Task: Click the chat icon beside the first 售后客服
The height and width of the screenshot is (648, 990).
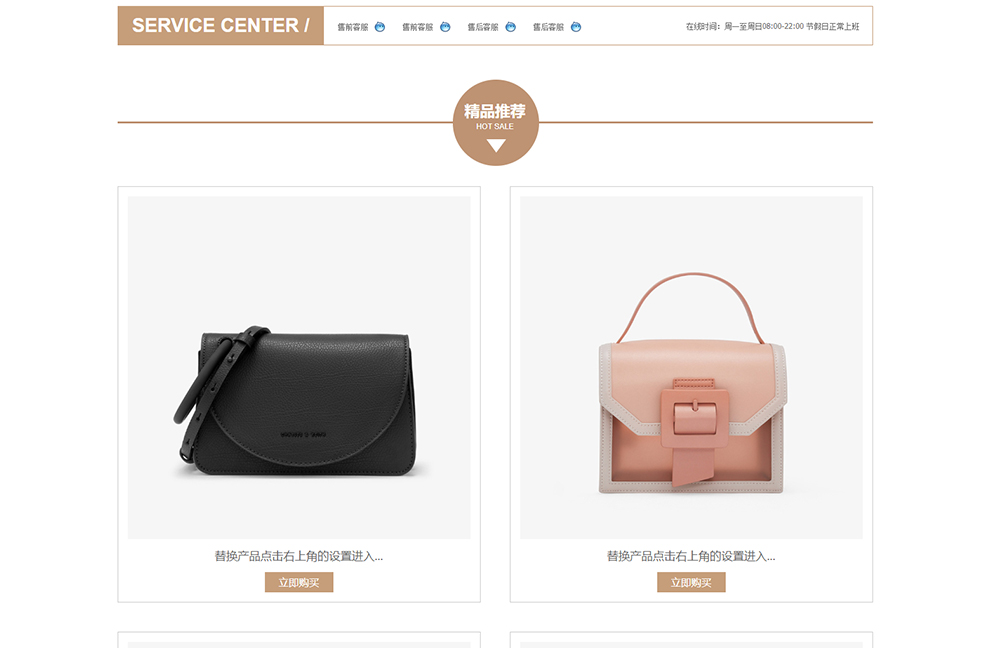Action: pos(511,27)
